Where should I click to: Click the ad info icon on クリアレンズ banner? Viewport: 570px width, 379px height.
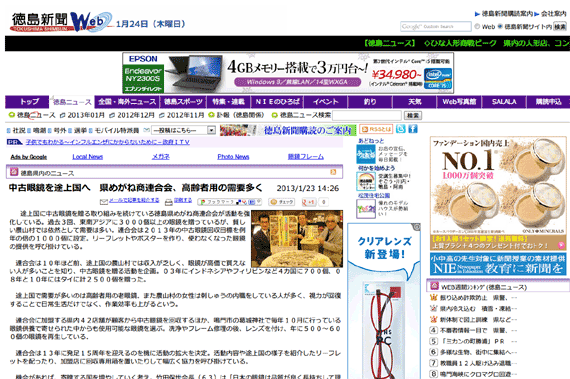pyautogui.click(x=417, y=227)
